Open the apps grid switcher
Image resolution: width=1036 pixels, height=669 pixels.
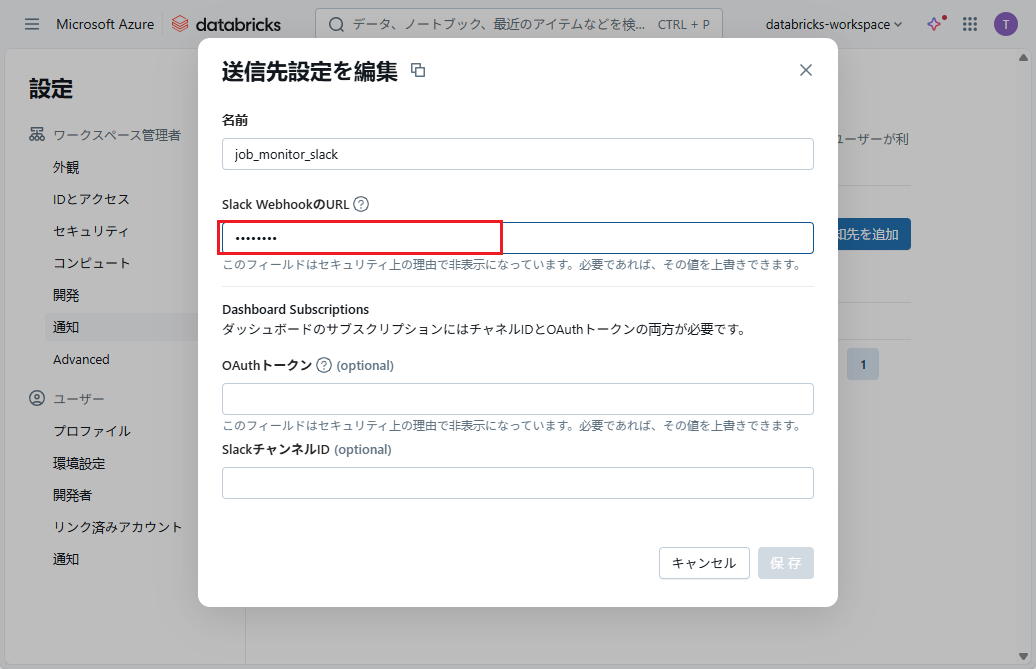click(970, 24)
